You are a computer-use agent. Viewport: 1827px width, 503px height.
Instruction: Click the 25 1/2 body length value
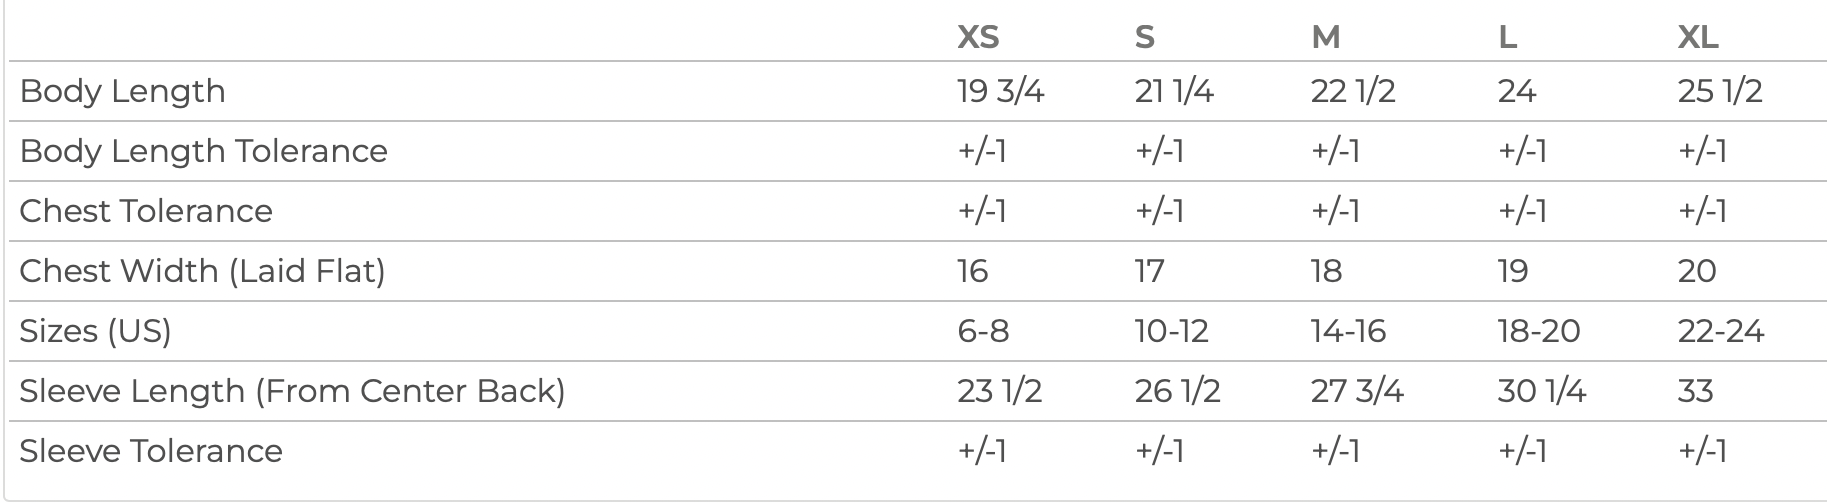click(1719, 91)
